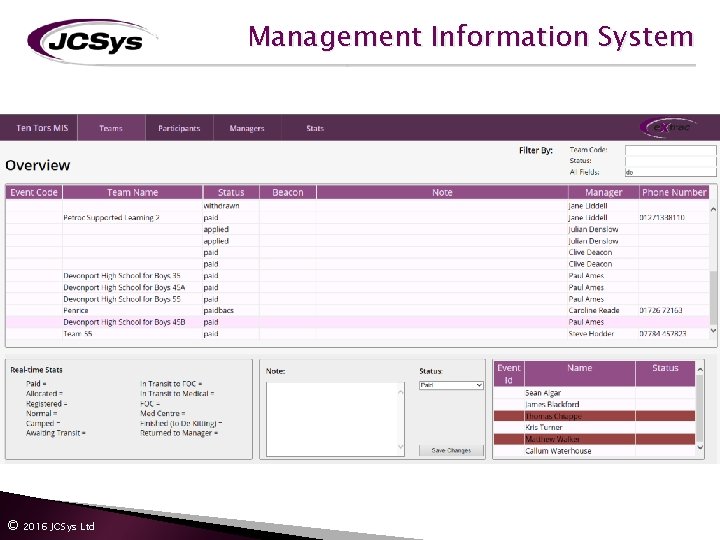
Task: Open the Status dropdown showing Paid
Action: tap(451, 385)
